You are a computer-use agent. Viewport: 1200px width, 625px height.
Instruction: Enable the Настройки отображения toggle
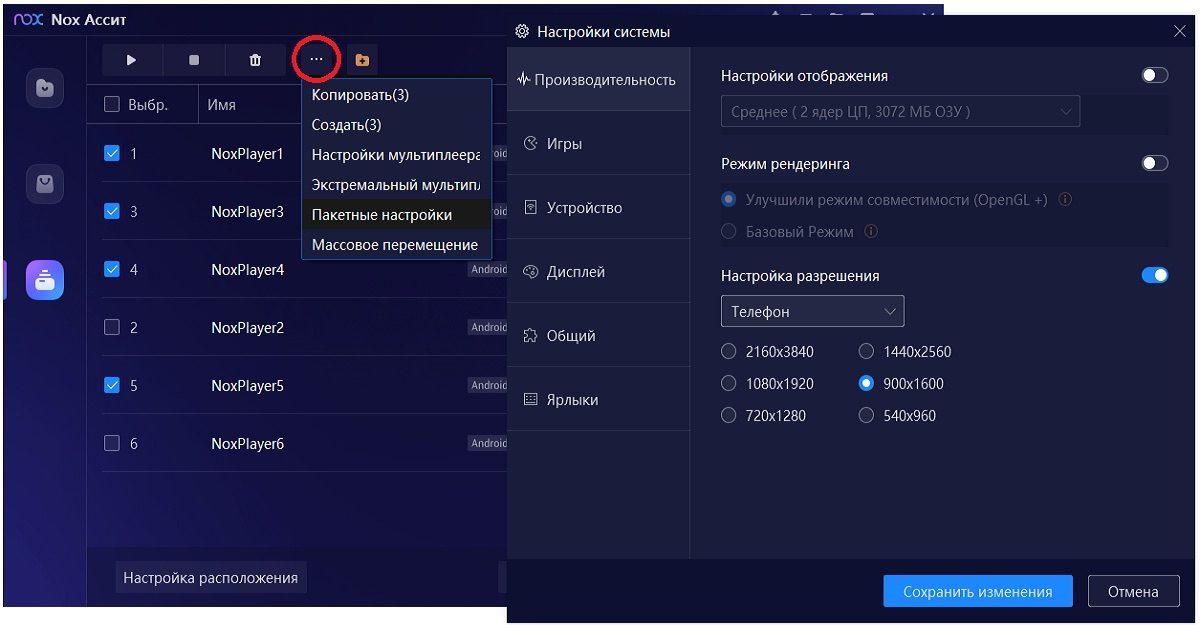[x=1154, y=75]
